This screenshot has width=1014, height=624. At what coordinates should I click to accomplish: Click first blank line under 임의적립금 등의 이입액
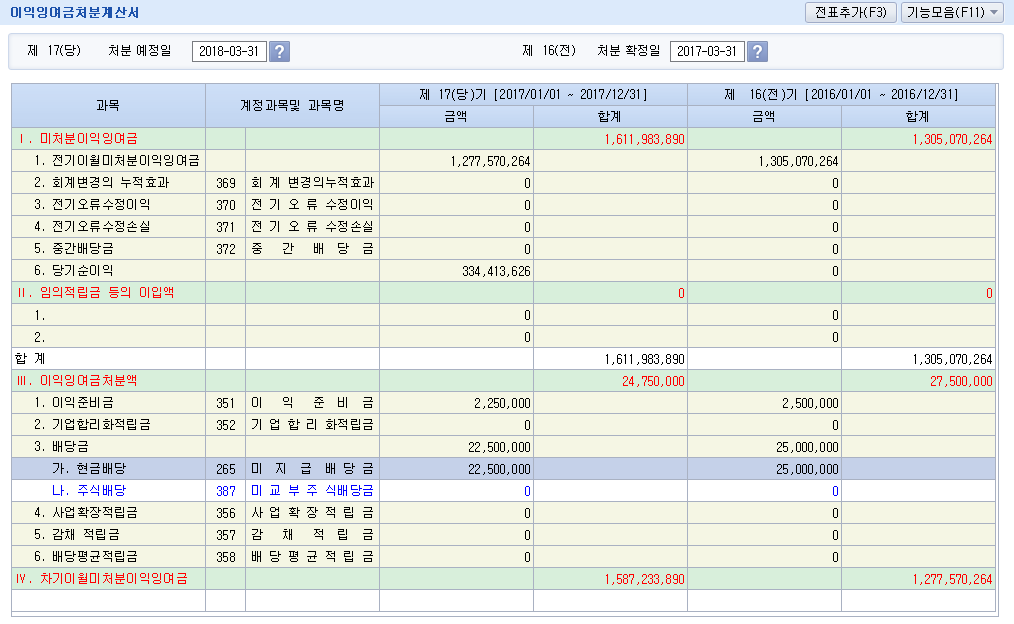[108, 314]
